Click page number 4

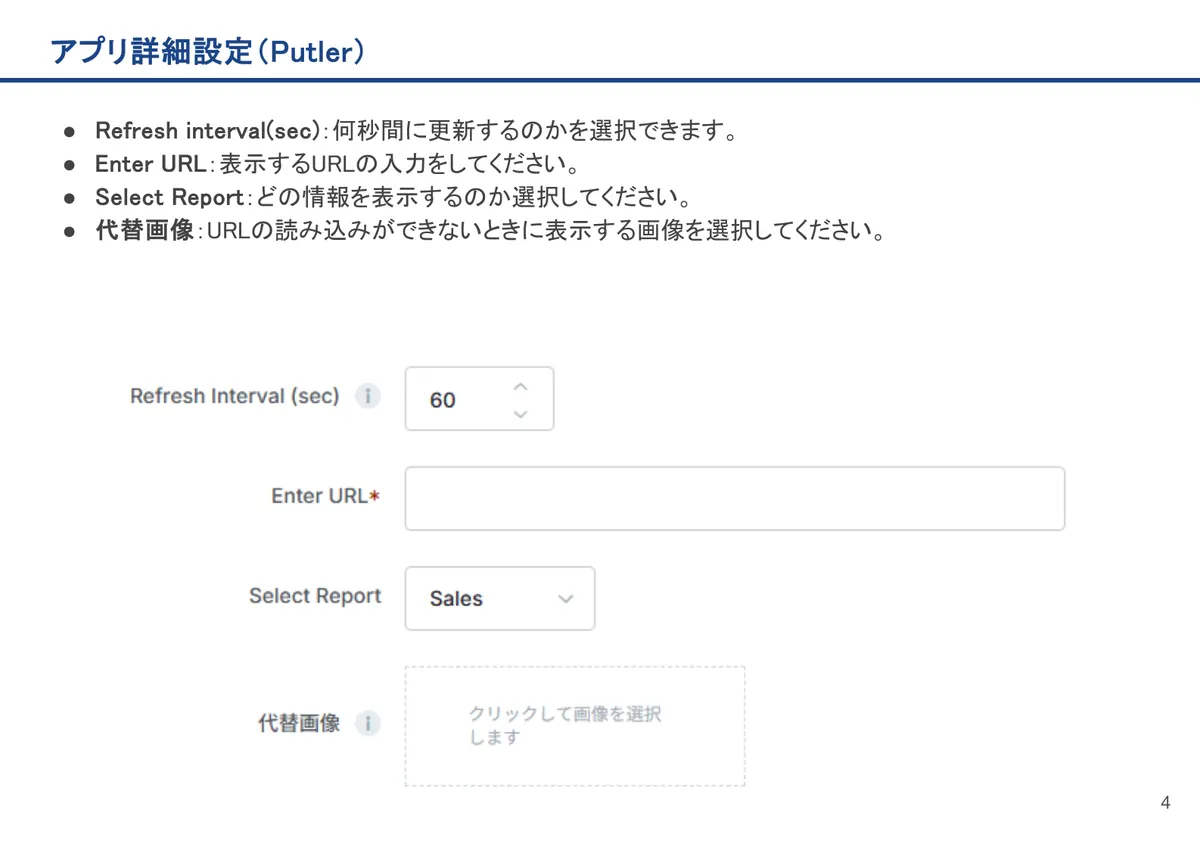coord(1165,803)
